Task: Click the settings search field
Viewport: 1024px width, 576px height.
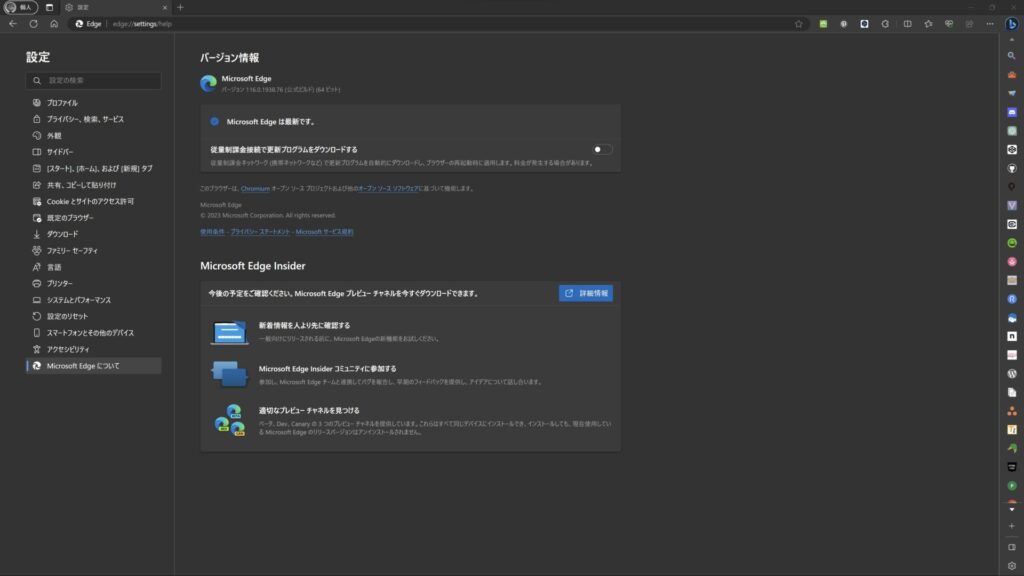Action: coord(93,80)
